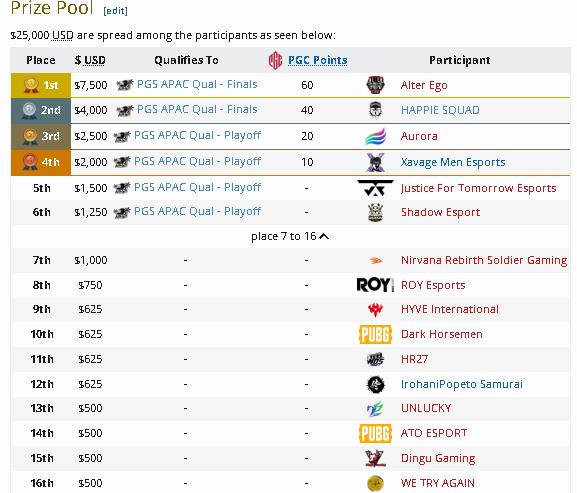The width and height of the screenshot is (577, 493).
Task: Open the Prize Pool edit link
Action: point(116,11)
